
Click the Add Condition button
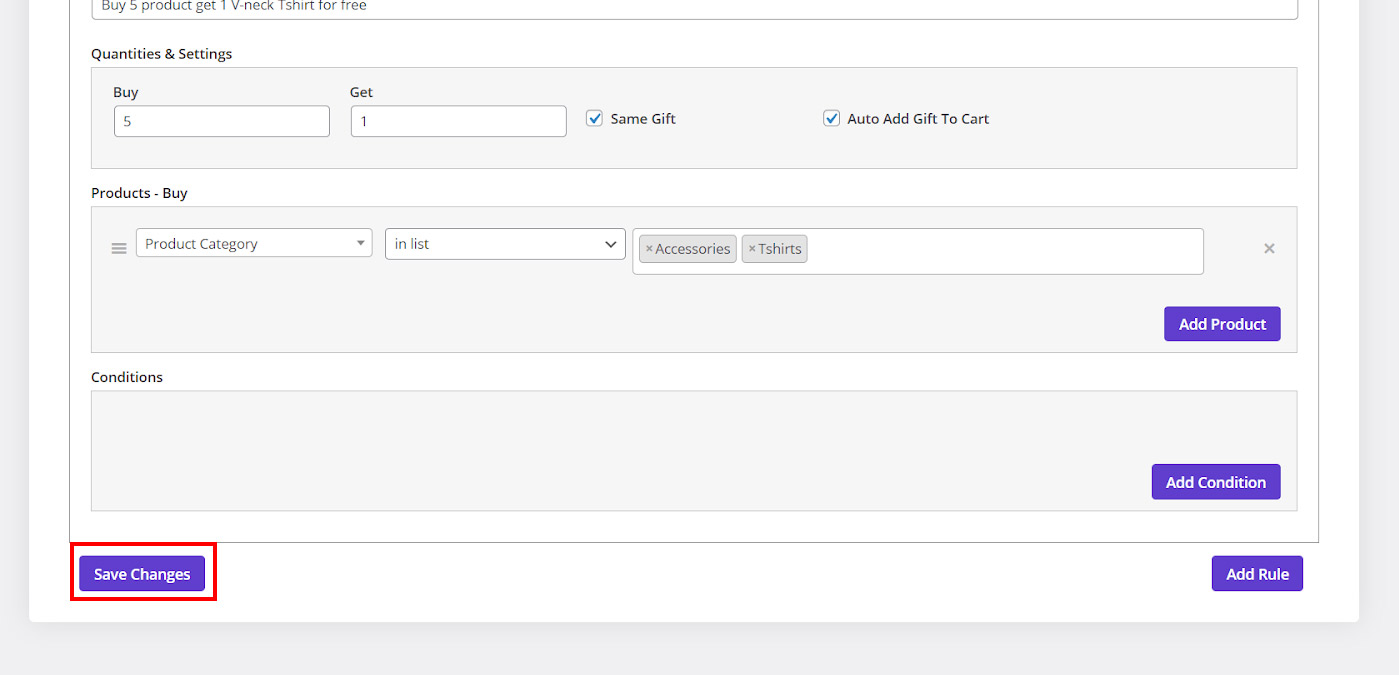(1215, 482)
